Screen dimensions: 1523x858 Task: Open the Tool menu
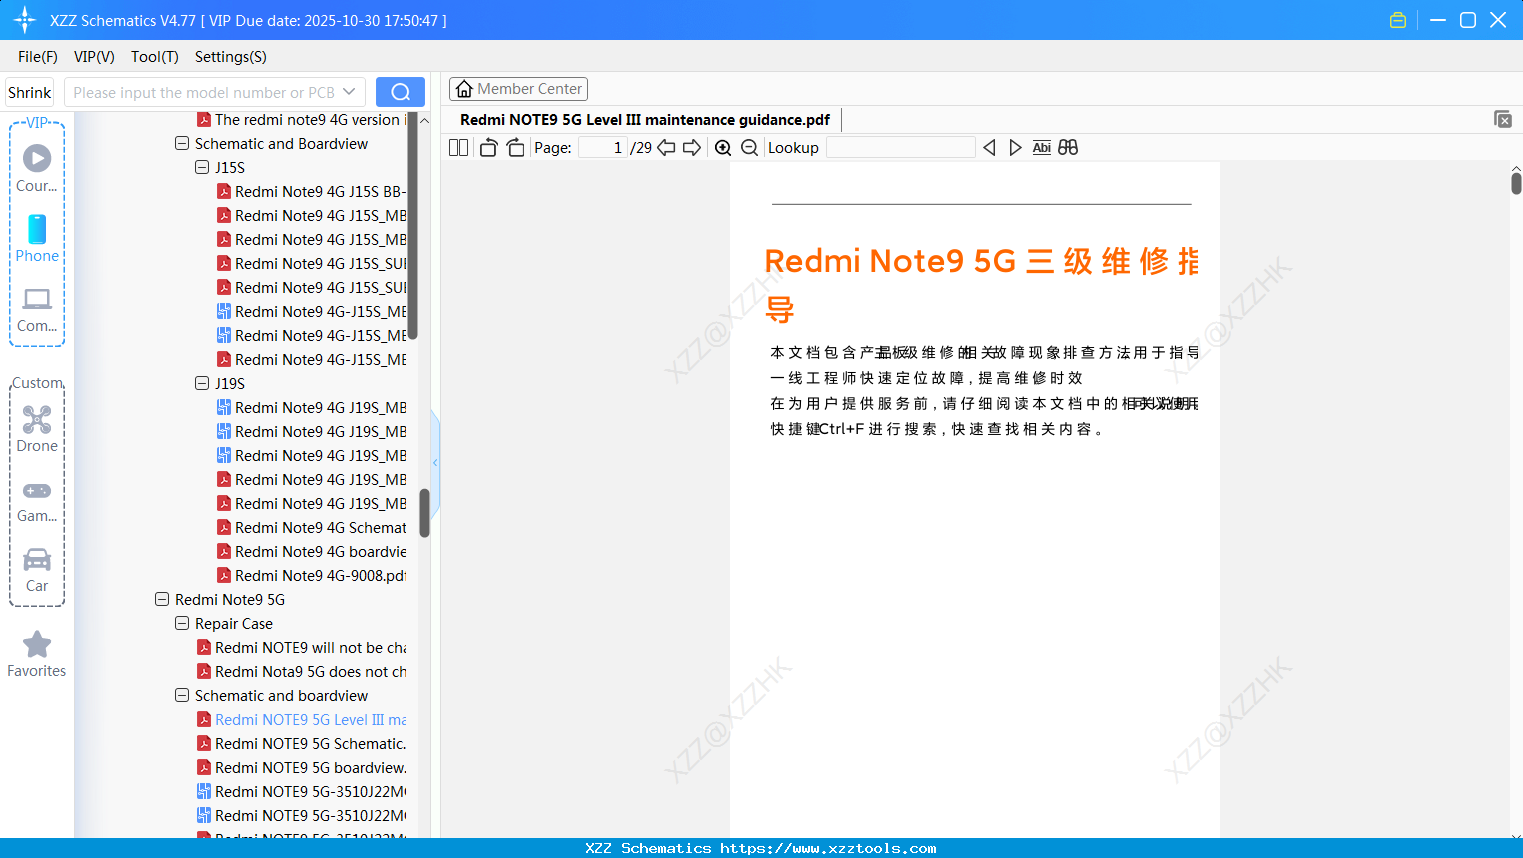pos(154,57)
